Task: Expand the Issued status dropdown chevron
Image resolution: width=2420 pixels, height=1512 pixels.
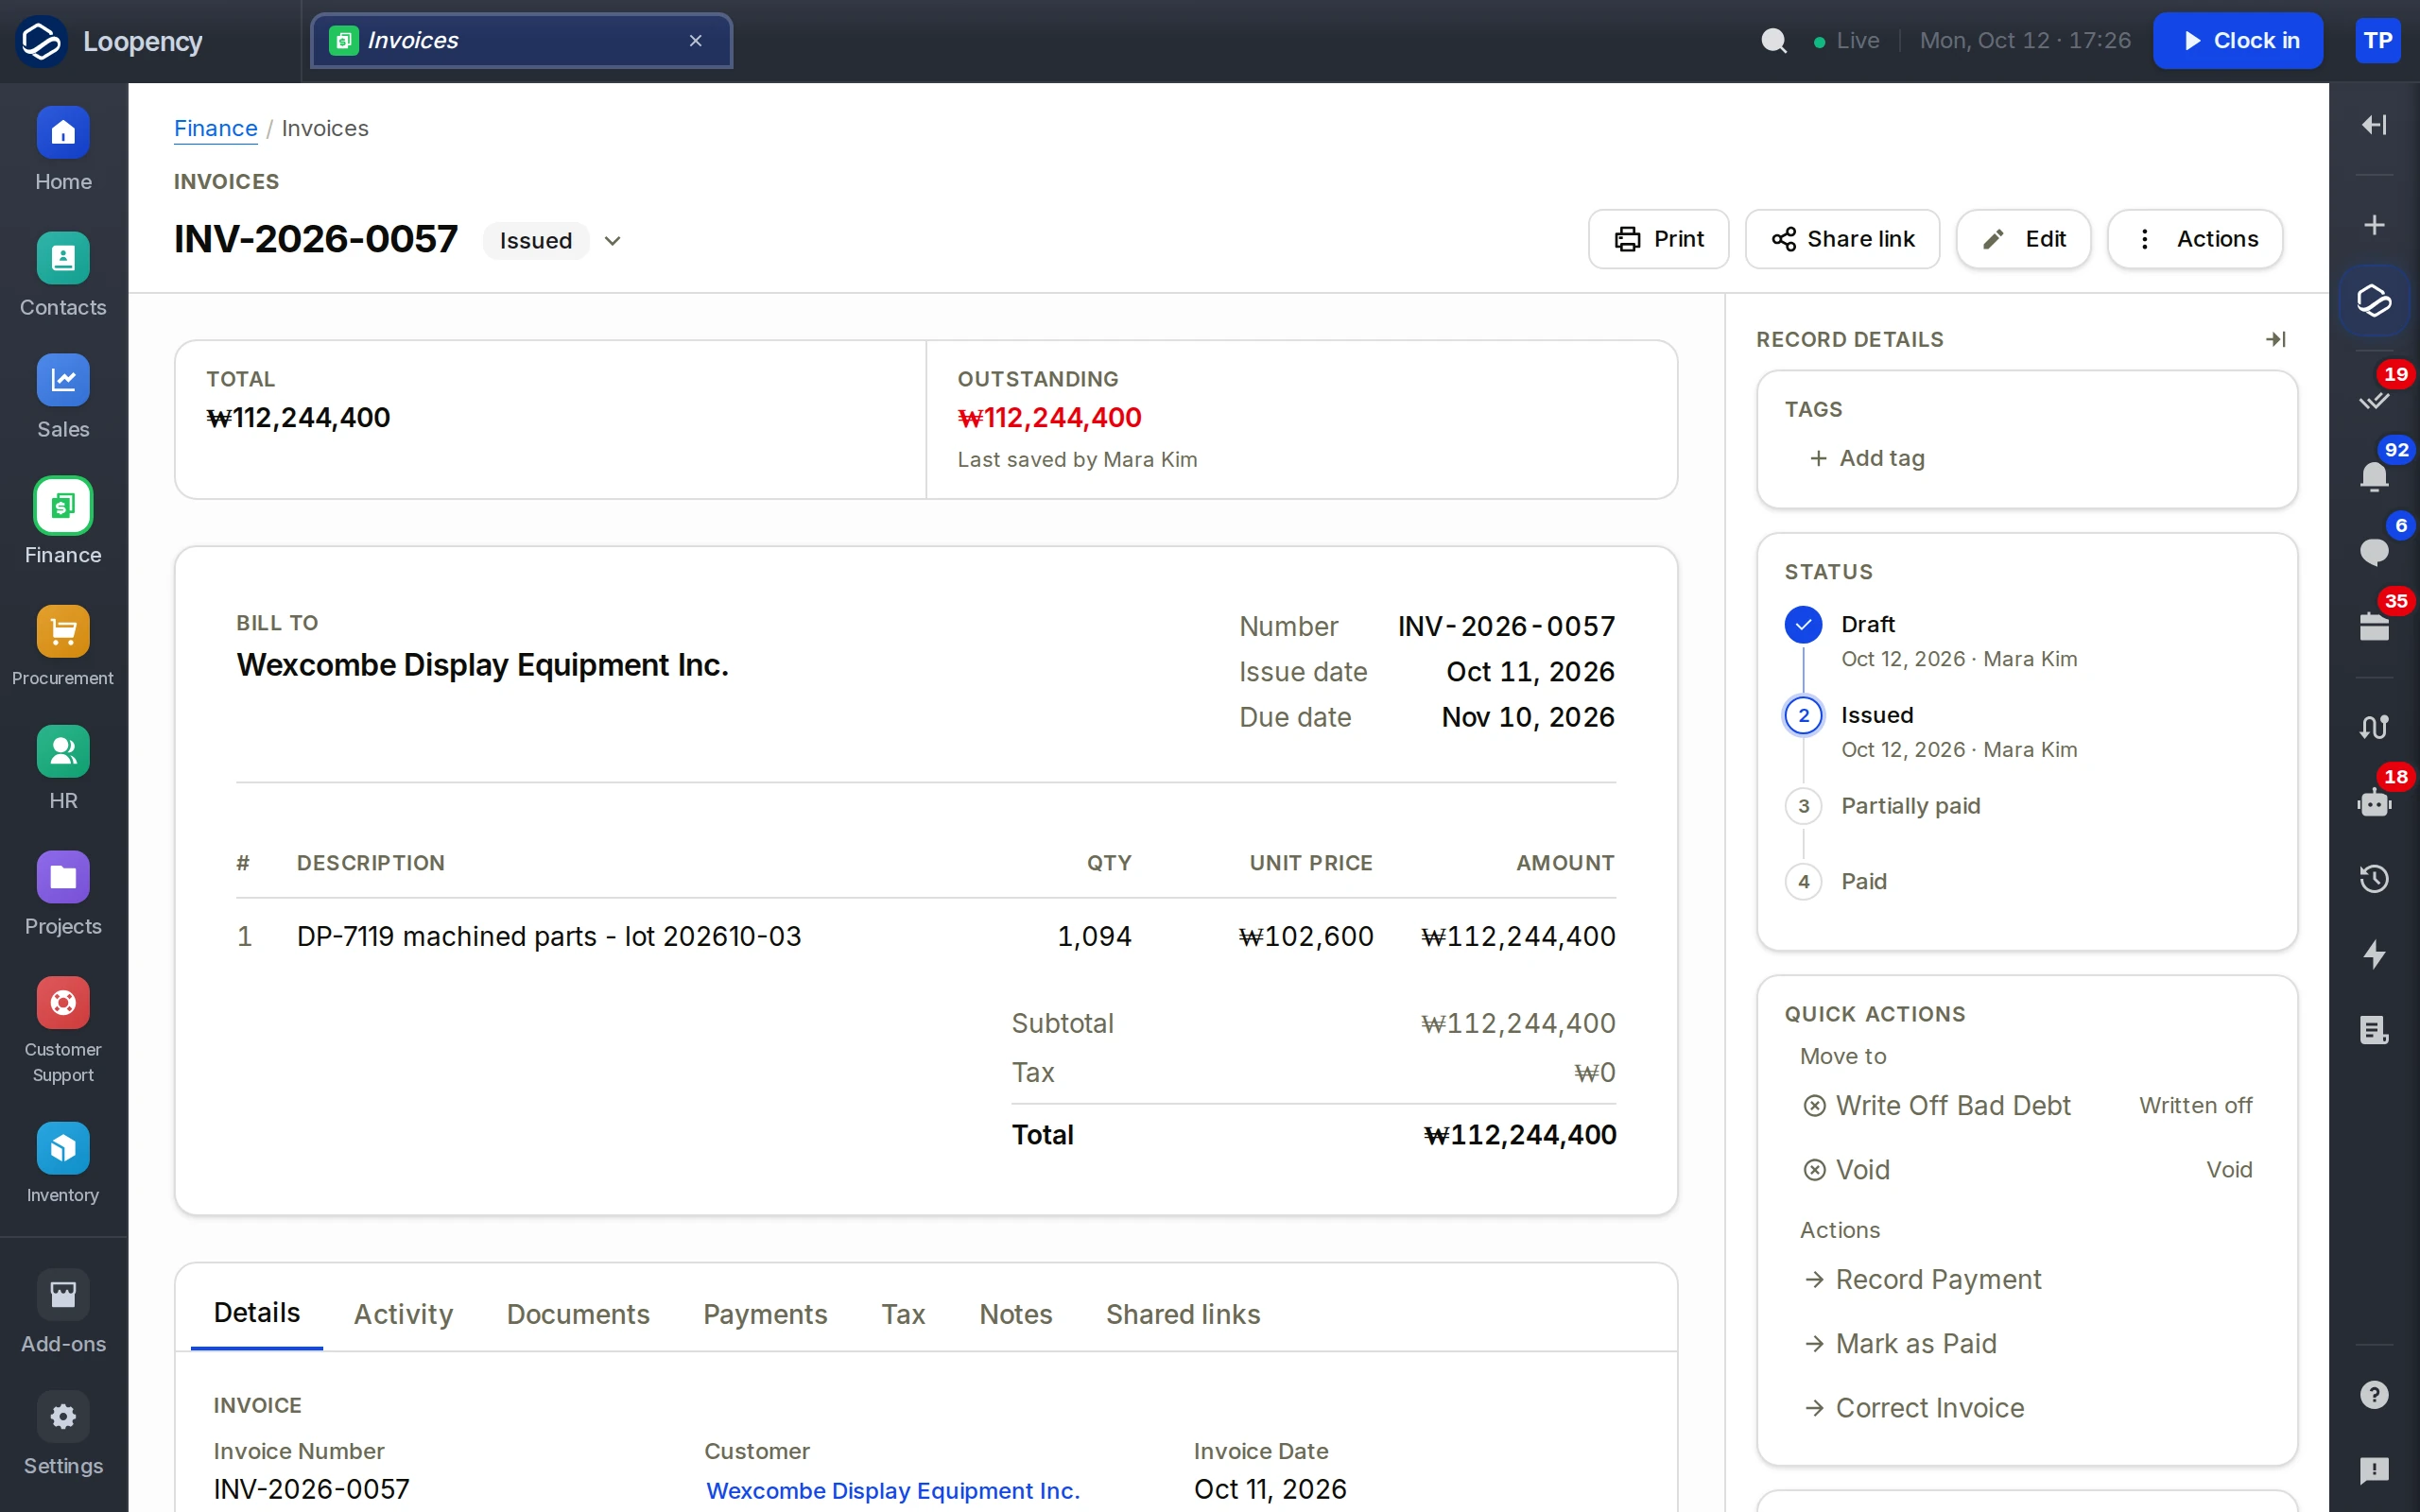Action: pyautogui.click(x=613, y=241)
